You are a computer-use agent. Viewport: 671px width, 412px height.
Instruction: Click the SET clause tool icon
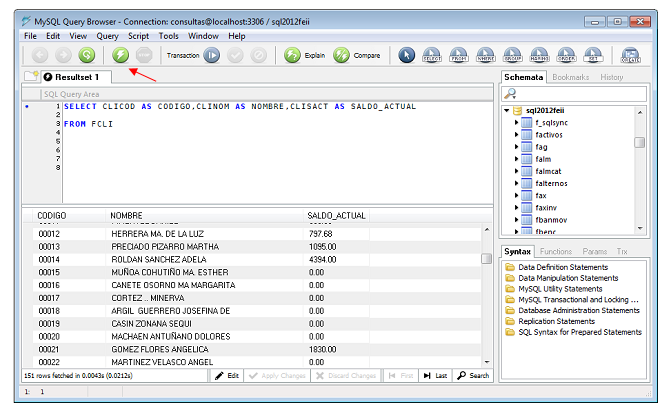tap(593, 55)
